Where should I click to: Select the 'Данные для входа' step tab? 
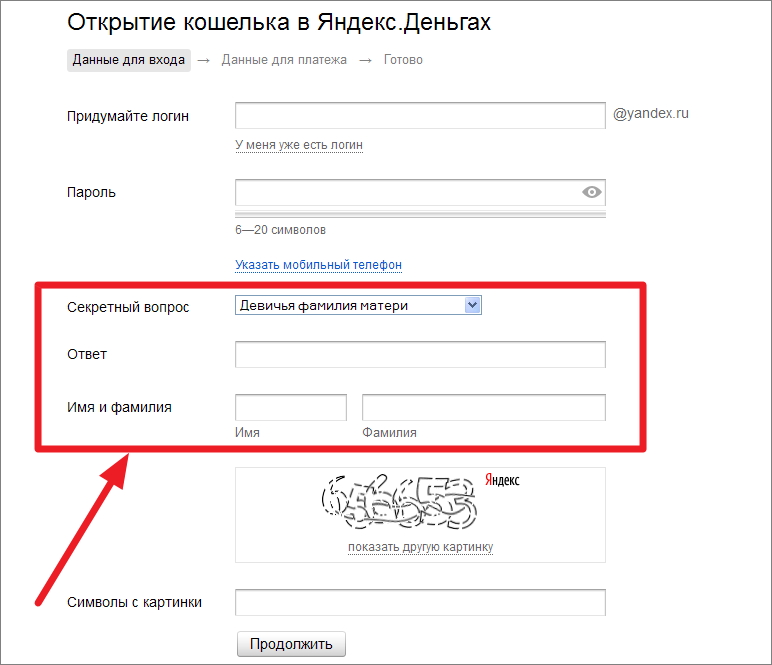pyautogui.click(x=129, y=60)
